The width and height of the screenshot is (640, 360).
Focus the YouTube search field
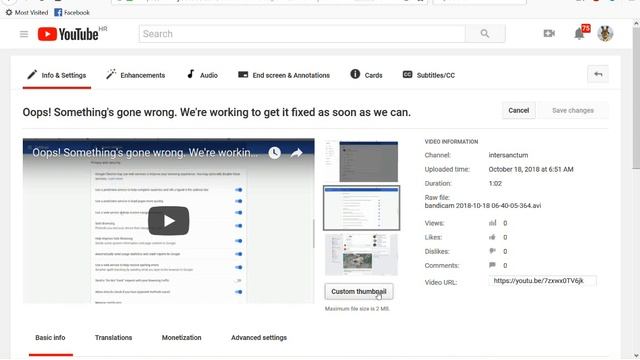(302, 34)
